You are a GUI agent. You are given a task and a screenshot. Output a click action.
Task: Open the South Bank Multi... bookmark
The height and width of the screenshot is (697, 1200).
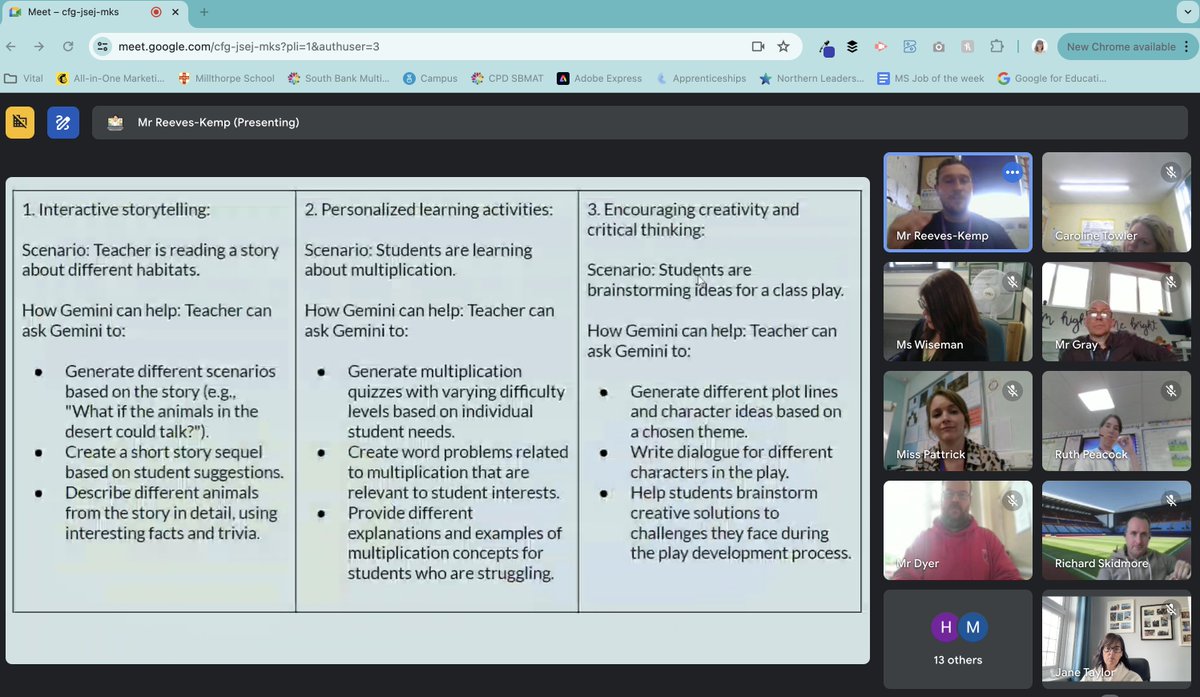[x=339, y=78]
